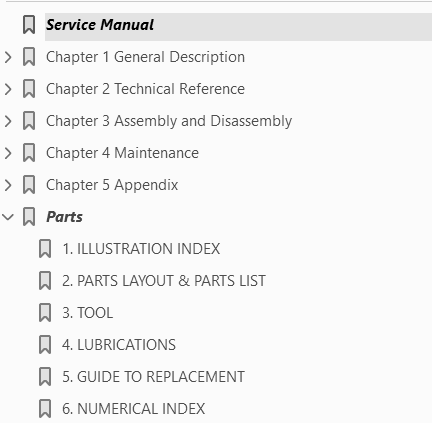Expand Chapter 5 Appendix chevron
Screen dimensions: 432x423
(8, 185)
